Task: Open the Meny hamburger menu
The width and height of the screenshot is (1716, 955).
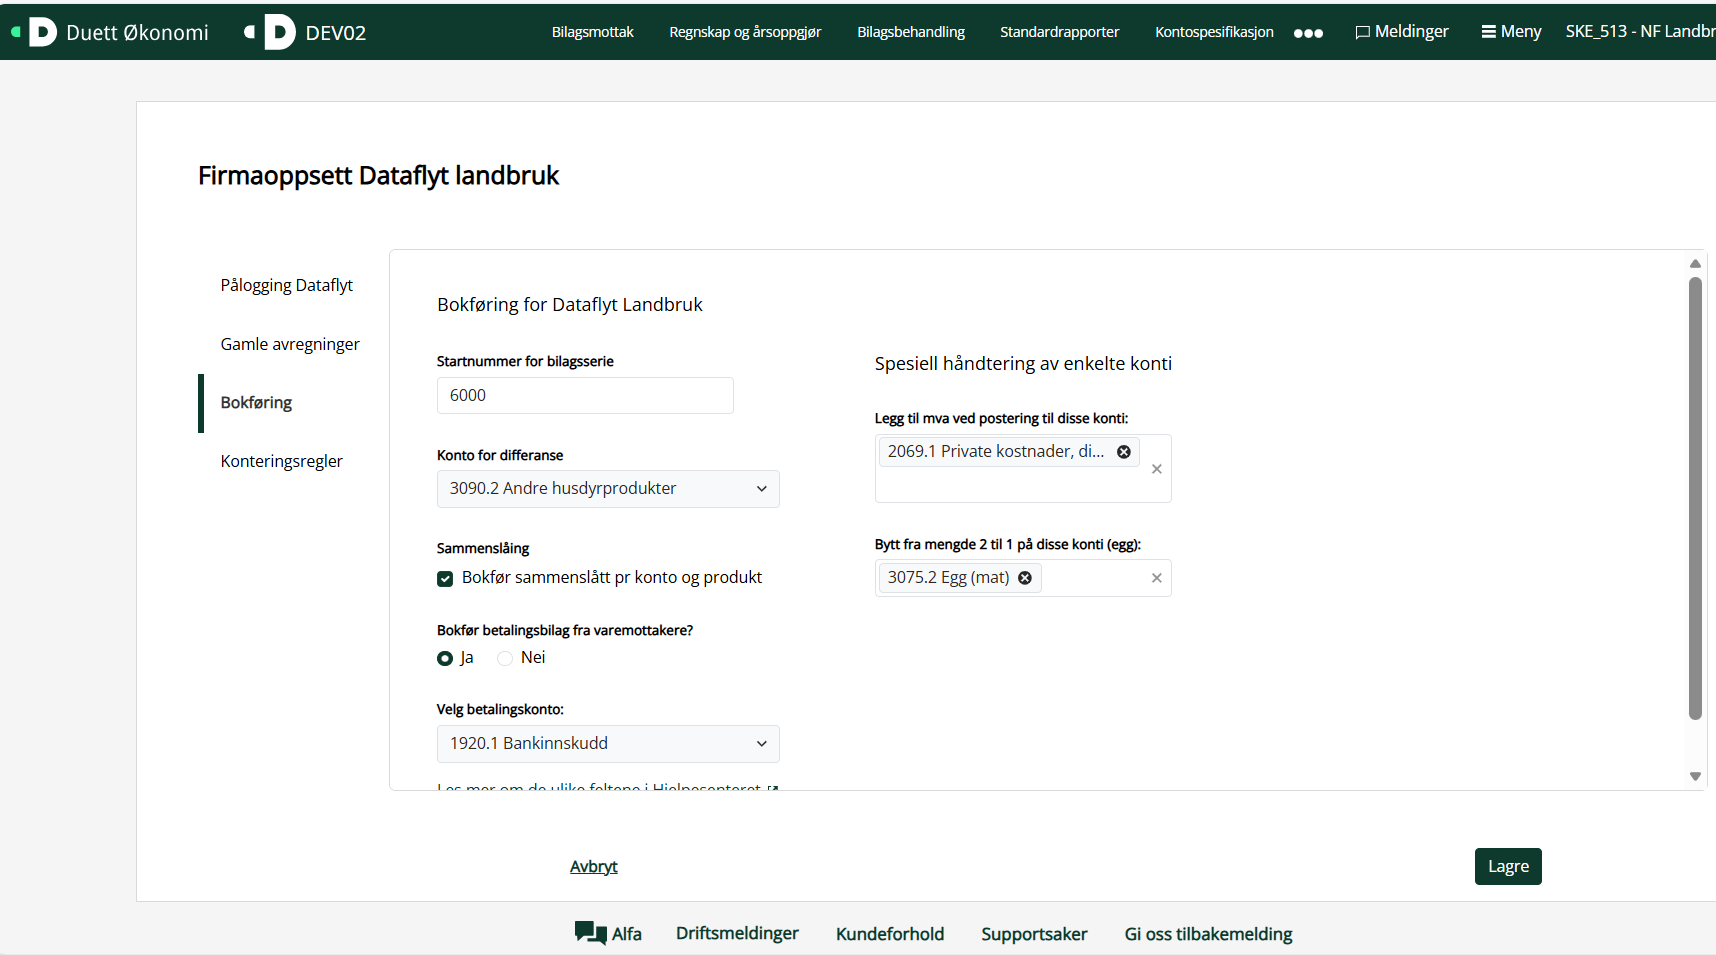Action: 1511,32
